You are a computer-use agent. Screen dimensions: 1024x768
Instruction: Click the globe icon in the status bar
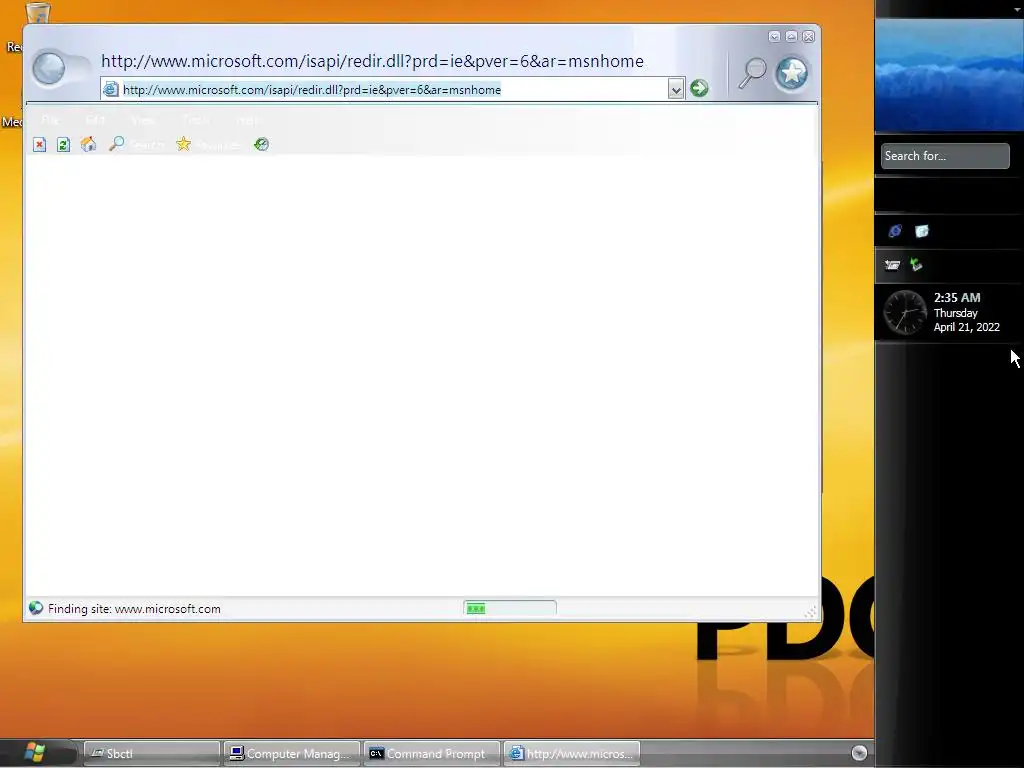pyautogui.click(x=36, y=609)
